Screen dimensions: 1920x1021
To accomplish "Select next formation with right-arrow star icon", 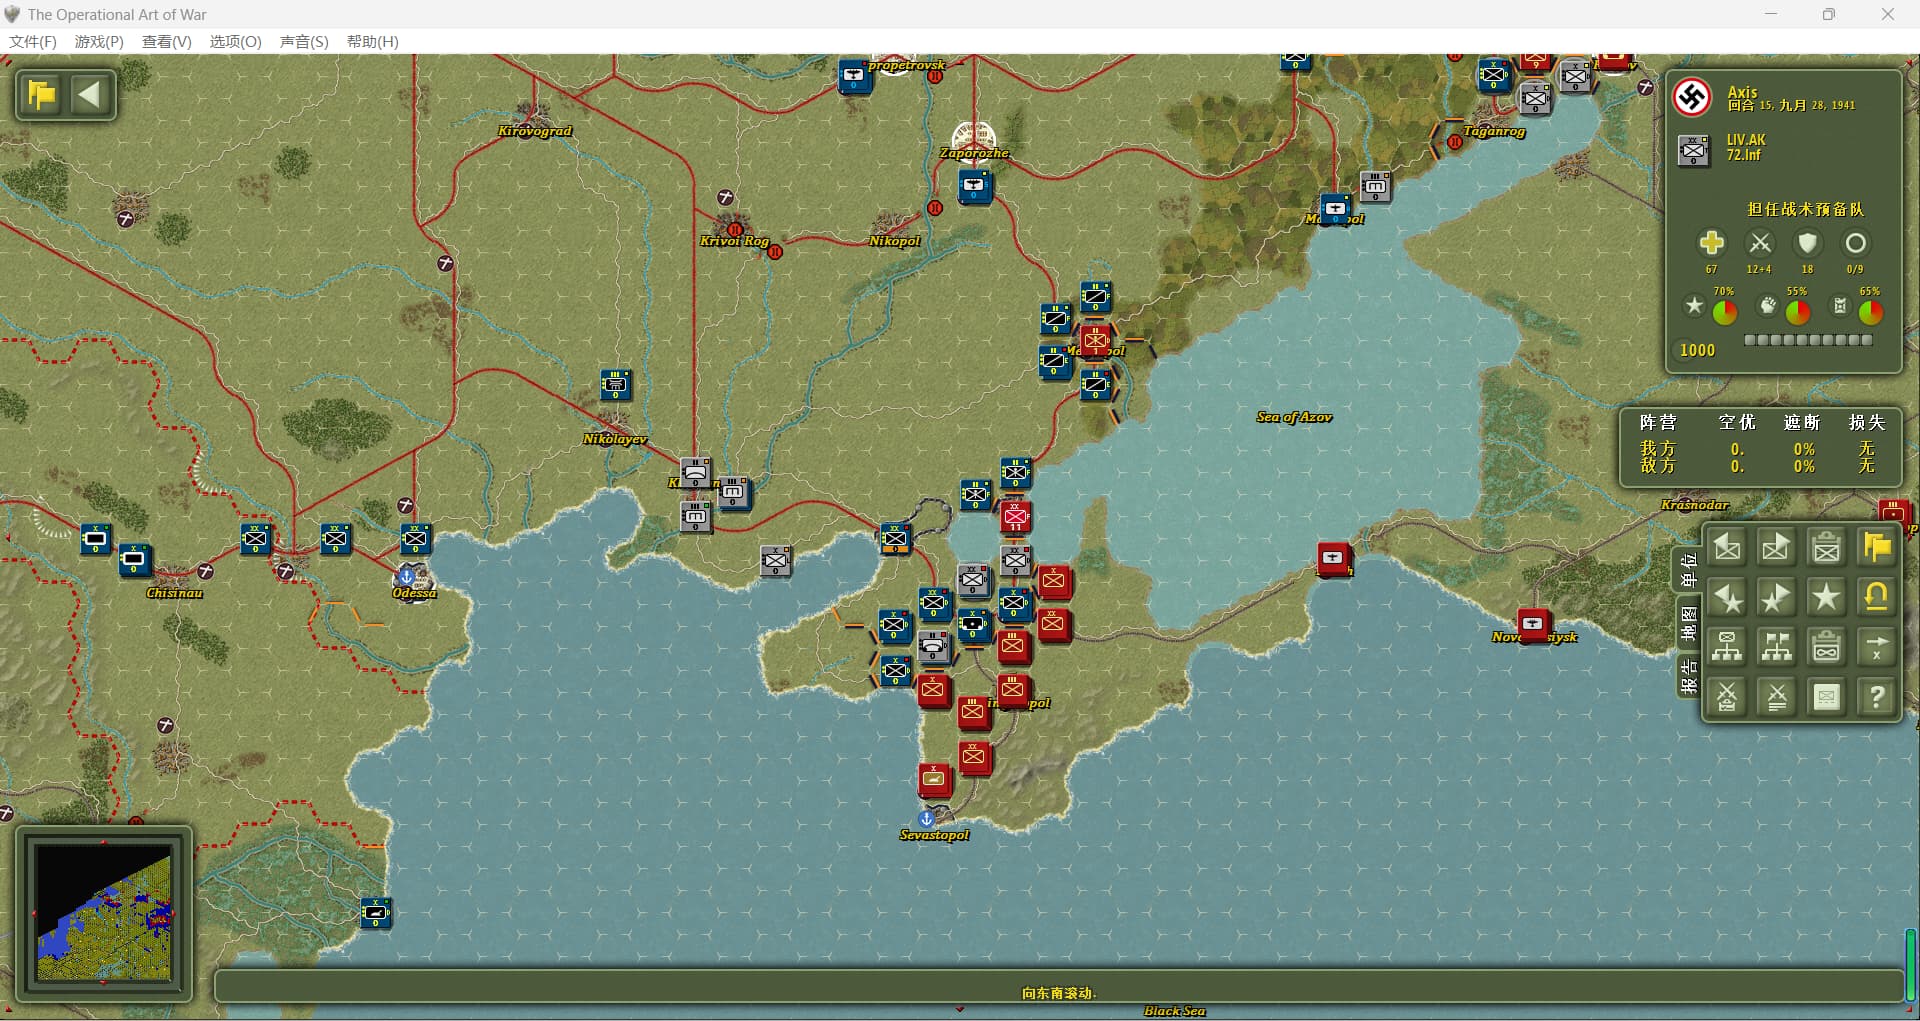I will click(1776, 597).
